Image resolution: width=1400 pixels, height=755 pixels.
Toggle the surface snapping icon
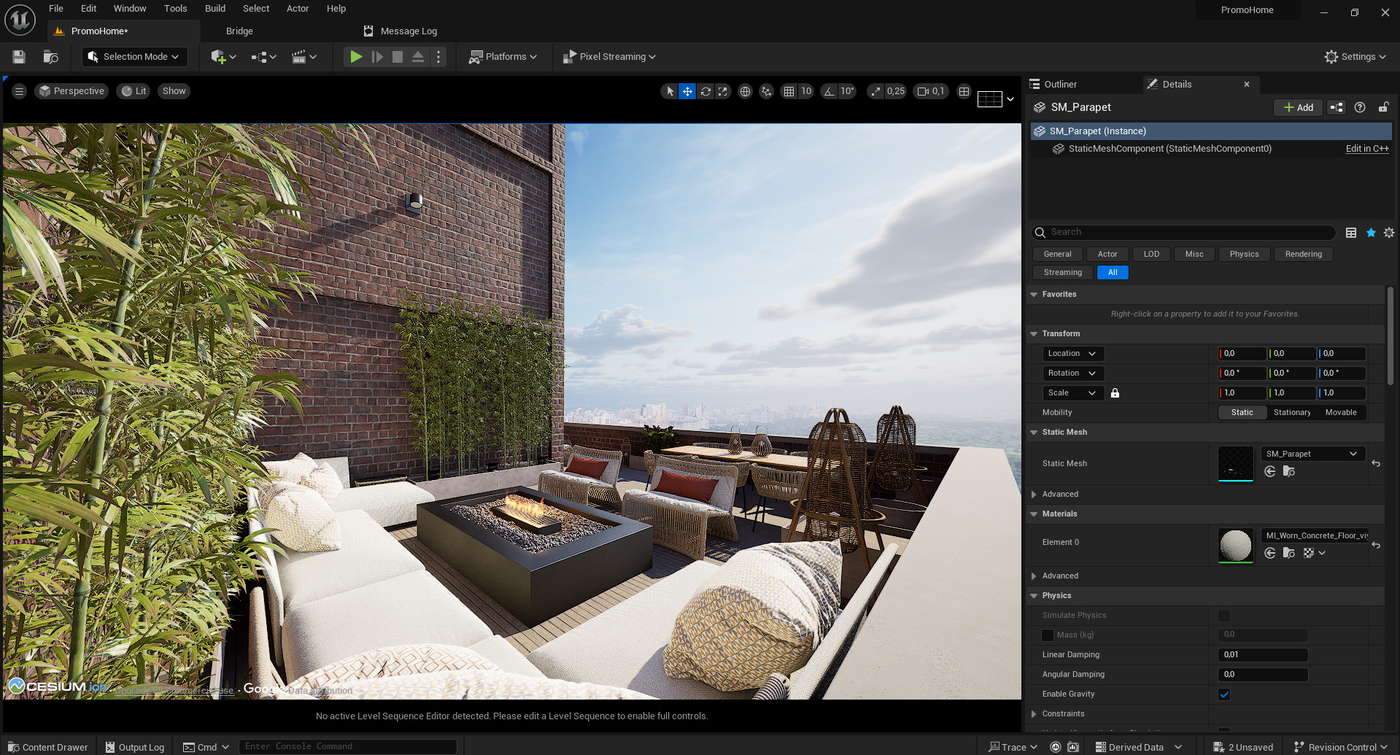(766, 91)
